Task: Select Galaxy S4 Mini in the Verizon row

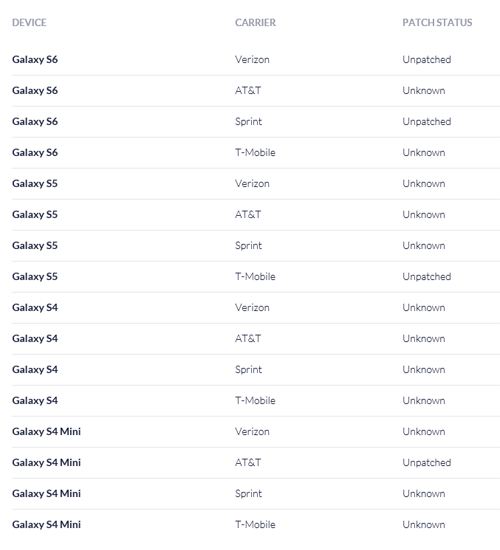Action: coord(46,431)
